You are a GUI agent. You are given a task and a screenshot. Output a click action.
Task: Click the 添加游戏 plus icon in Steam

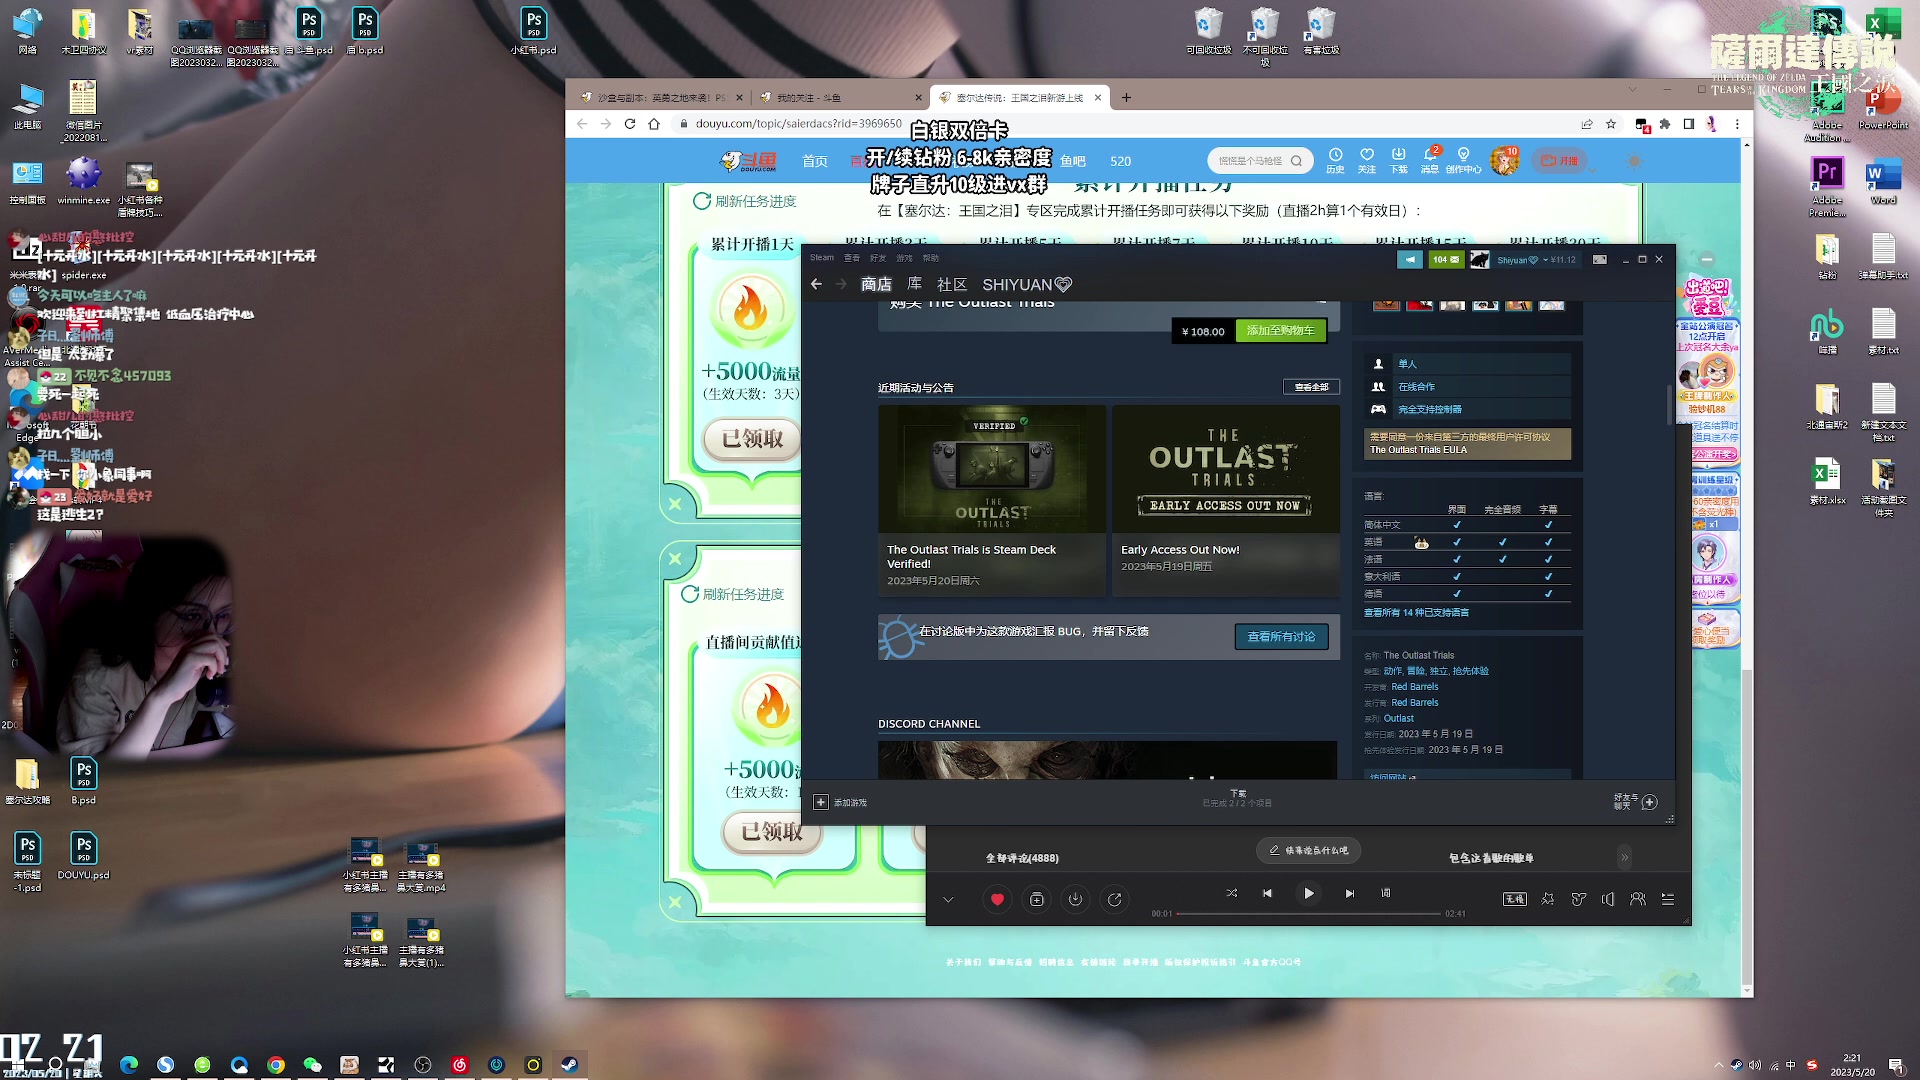(x=821, y=802)
